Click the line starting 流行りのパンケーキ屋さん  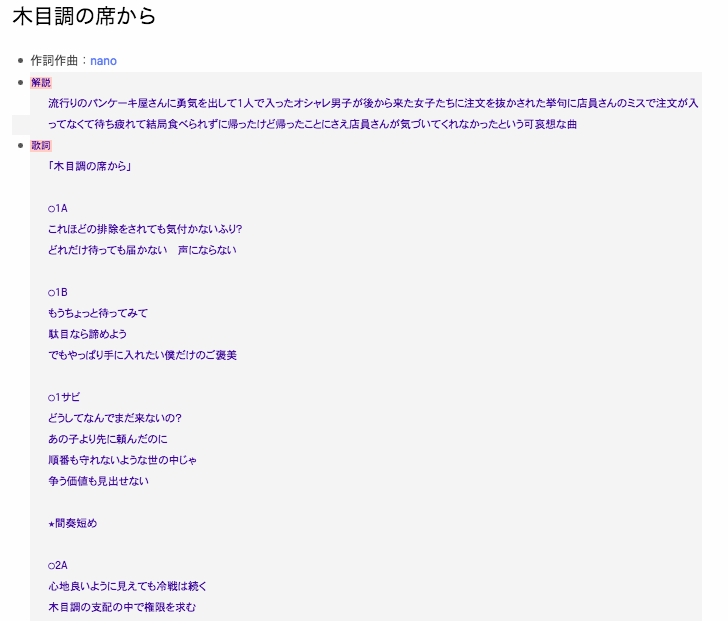373,104
